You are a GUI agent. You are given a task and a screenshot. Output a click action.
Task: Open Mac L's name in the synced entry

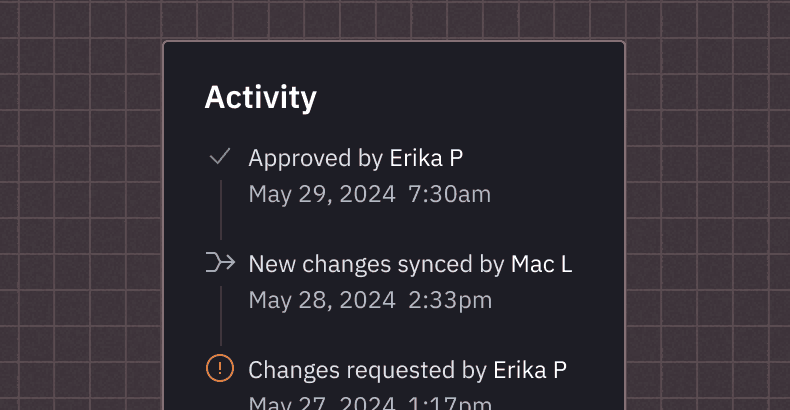point(541,264)
